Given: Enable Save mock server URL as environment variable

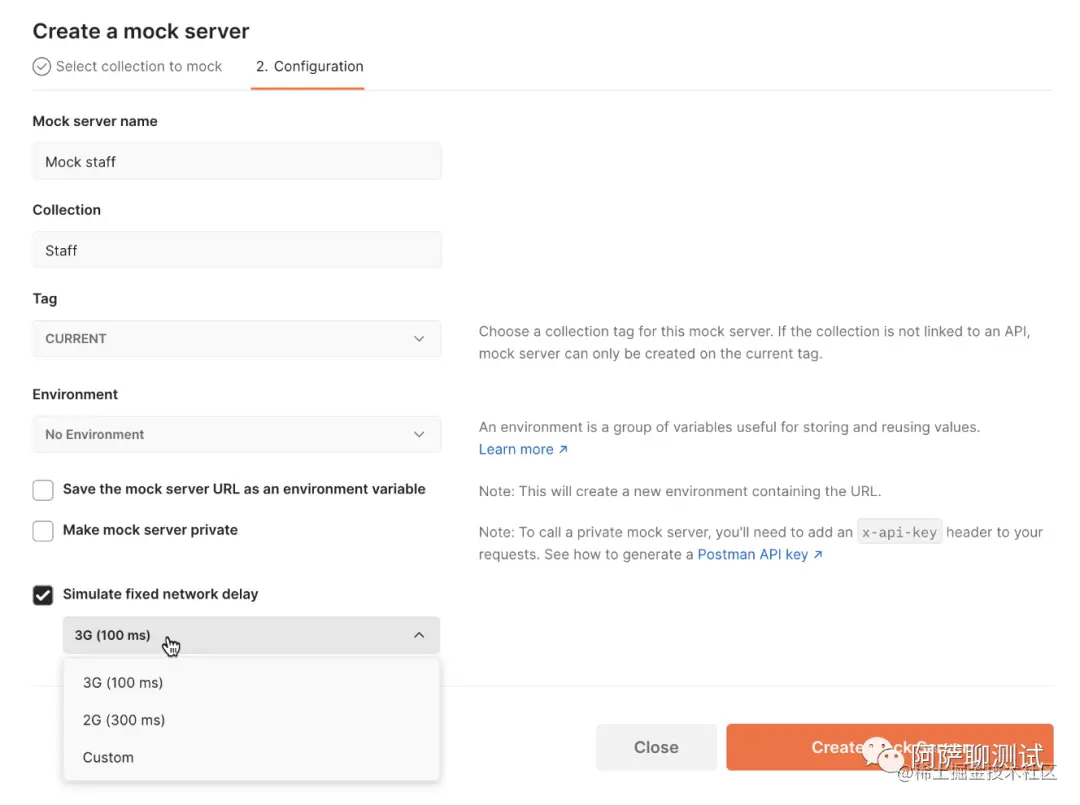Looking at the screenshot, I should click(x=43, y=490).
